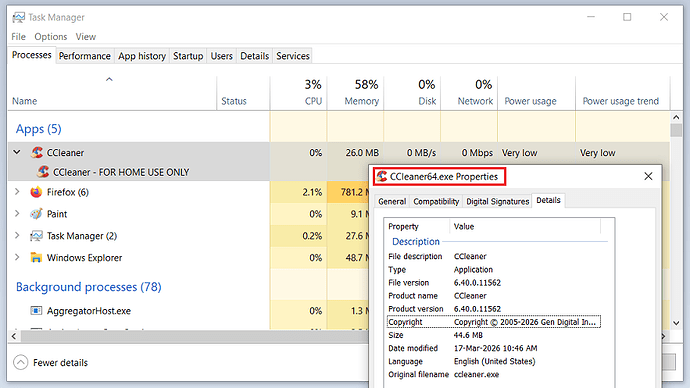
Task: Click the Background processes (78) heading
Action: tap(88, 287)
